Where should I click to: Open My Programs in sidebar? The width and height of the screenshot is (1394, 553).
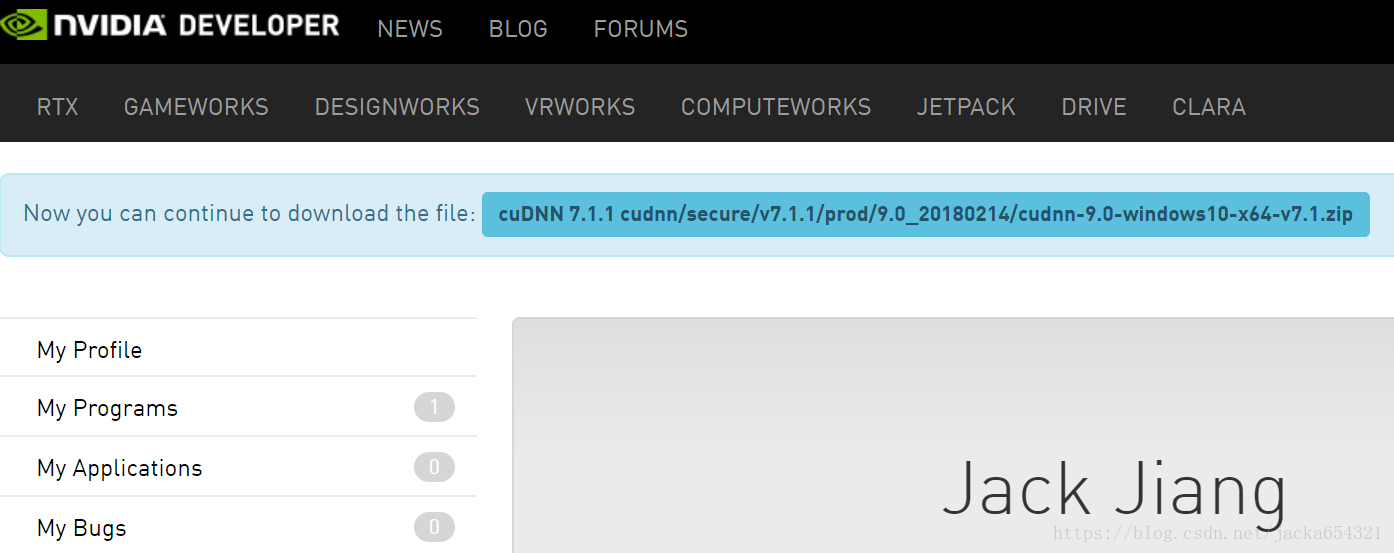pos(238,408)
